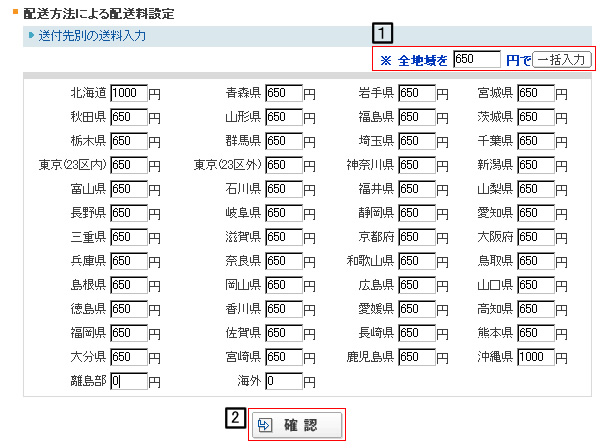Image resolution: width=602 pixels, height=448 pixels.
Task: Click the 山口県 shipping fee field
Action: pyautogui.click(x=536, y=285)
